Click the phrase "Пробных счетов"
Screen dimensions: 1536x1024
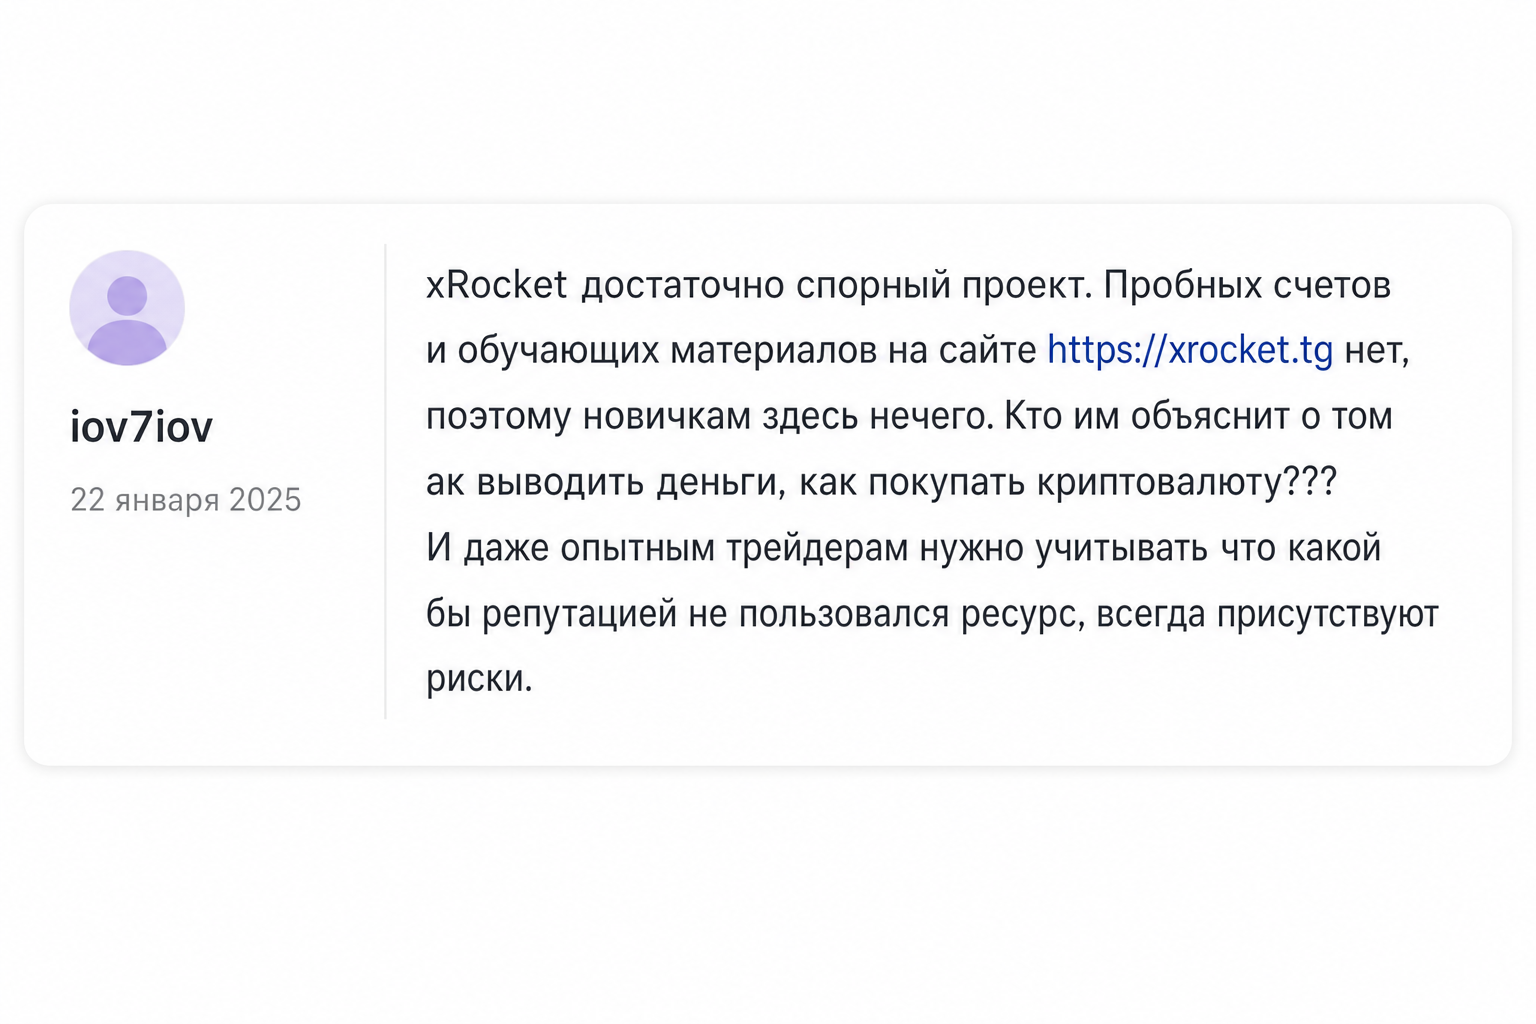tap(1247, 286)
